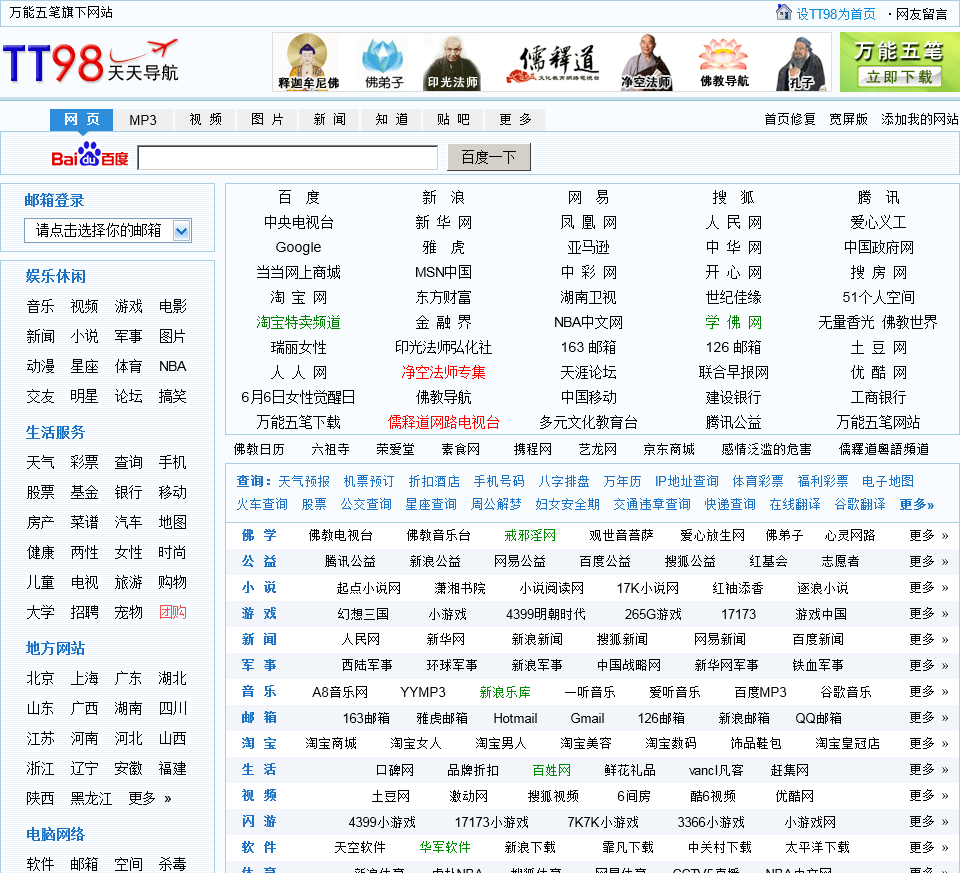
Task: Click the Baidu 百度 logo
Action: (90, 155)
